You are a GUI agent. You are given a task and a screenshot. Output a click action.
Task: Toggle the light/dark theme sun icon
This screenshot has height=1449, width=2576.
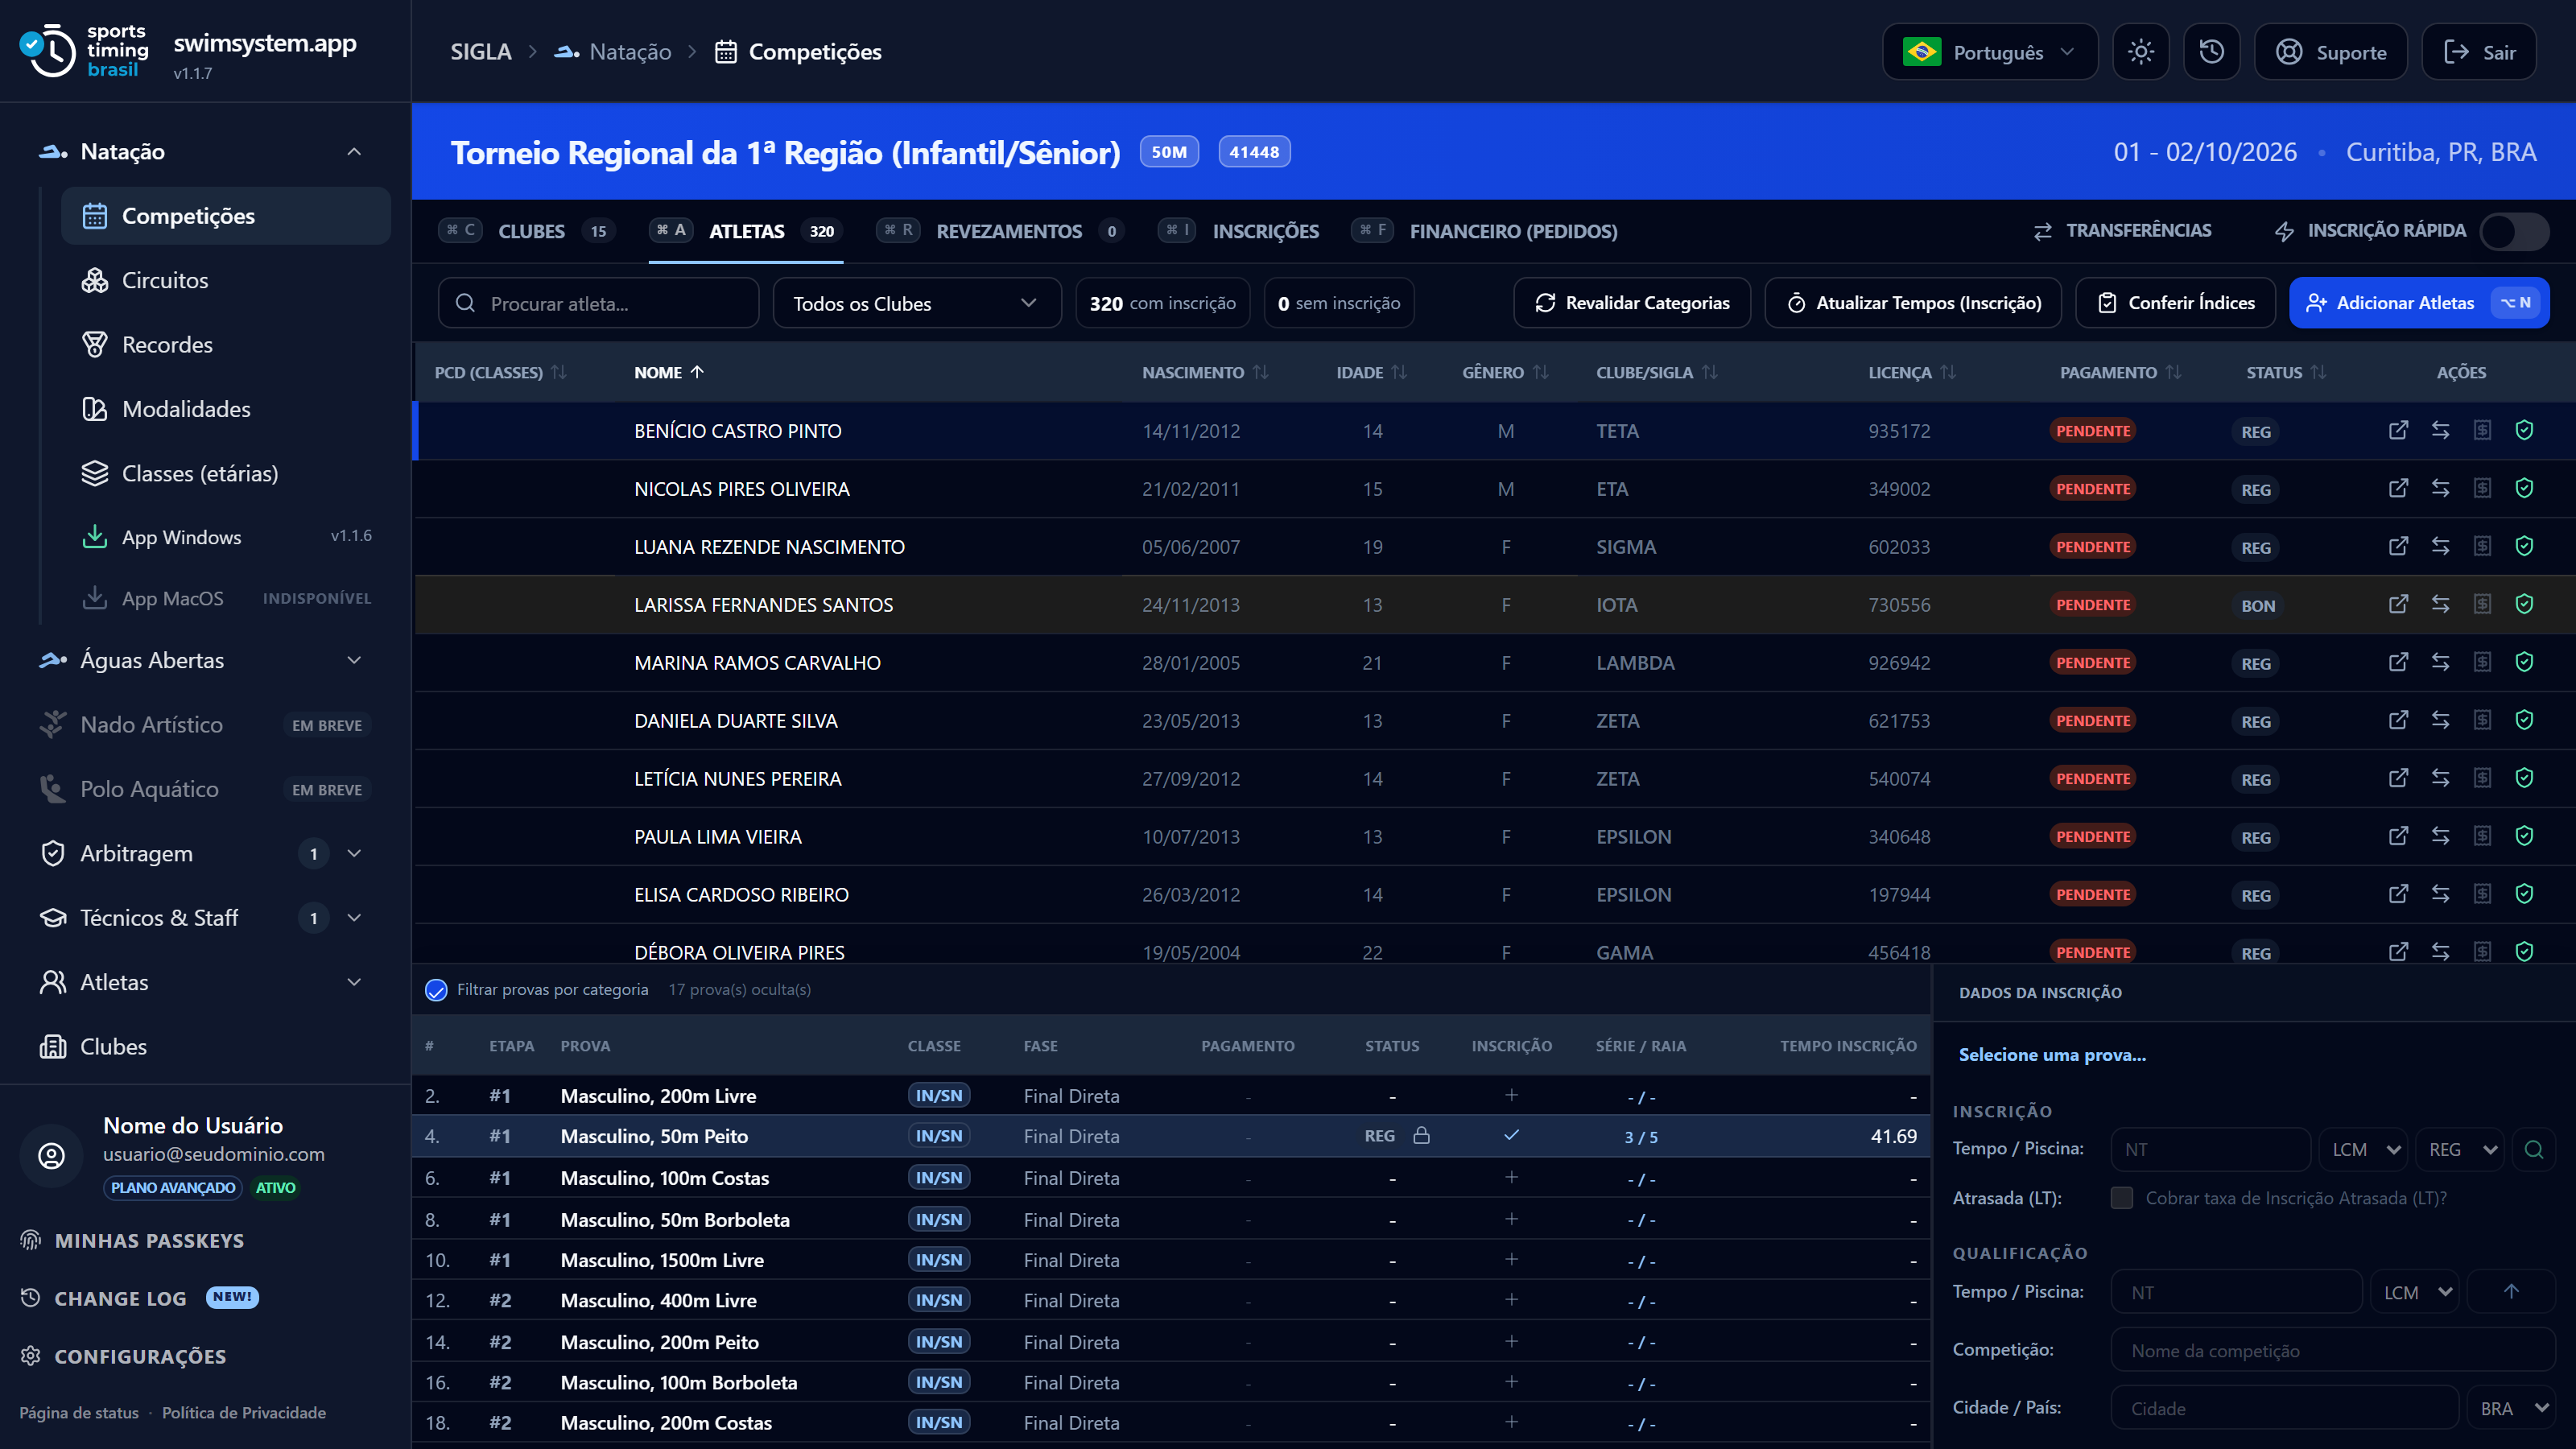pos(2140,52)
